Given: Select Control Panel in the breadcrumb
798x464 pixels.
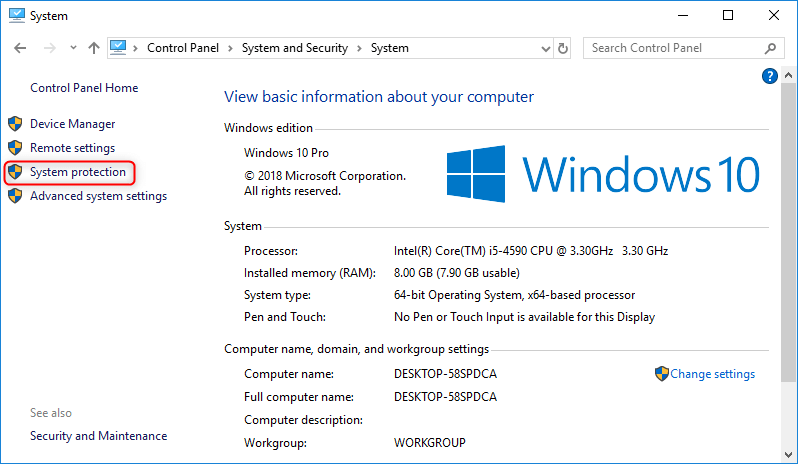Looking at the screenshot, I should pos(183,48).
